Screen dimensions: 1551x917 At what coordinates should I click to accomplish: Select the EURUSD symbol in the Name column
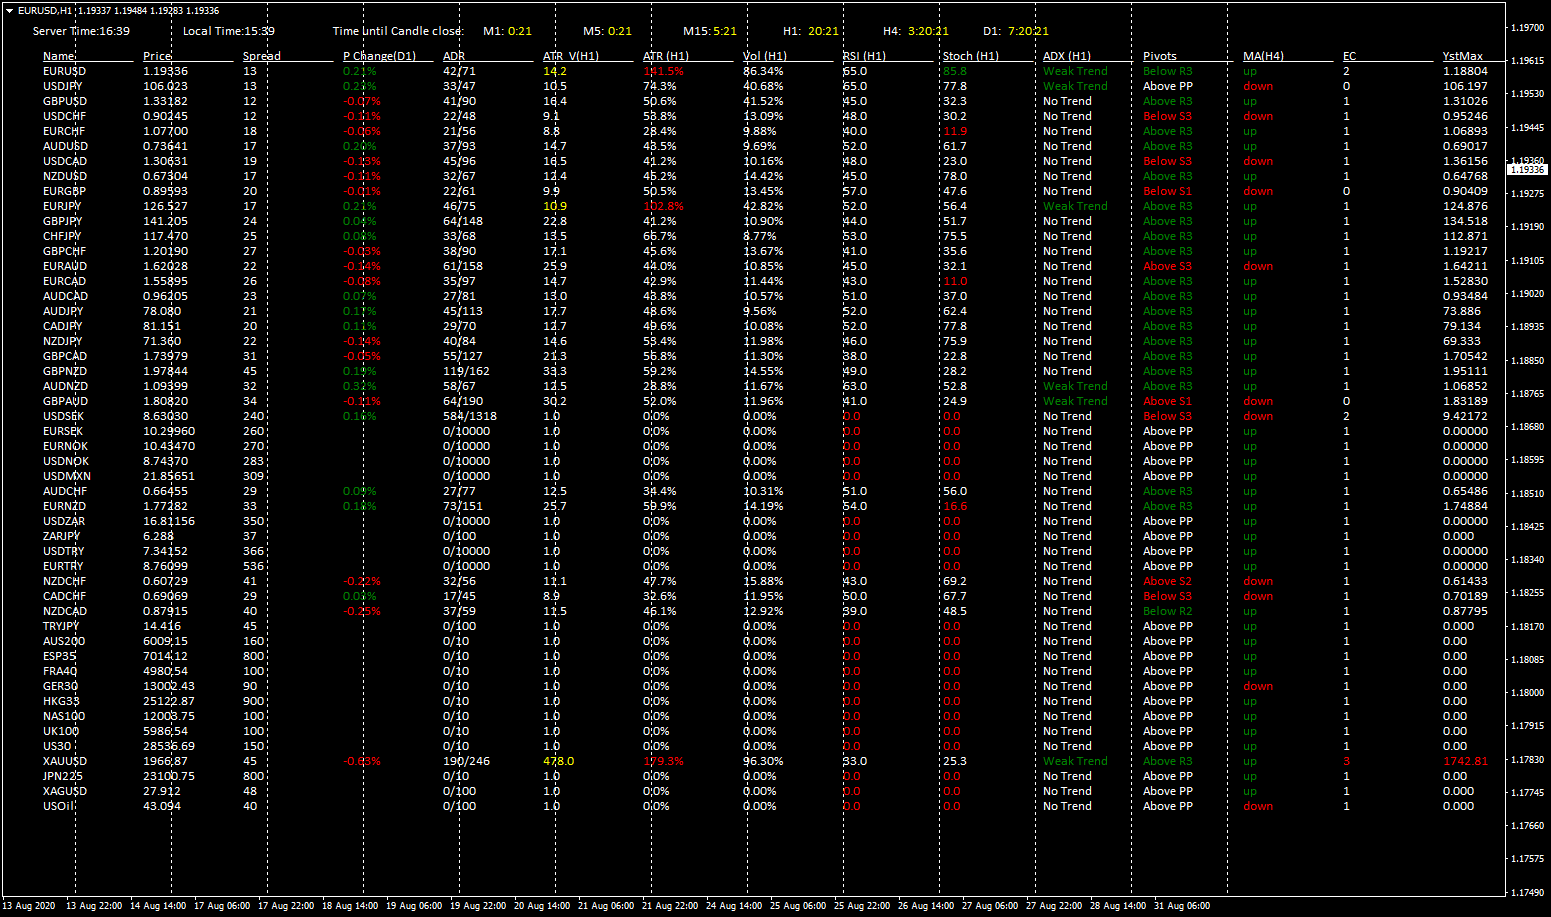tap(64, 71)
